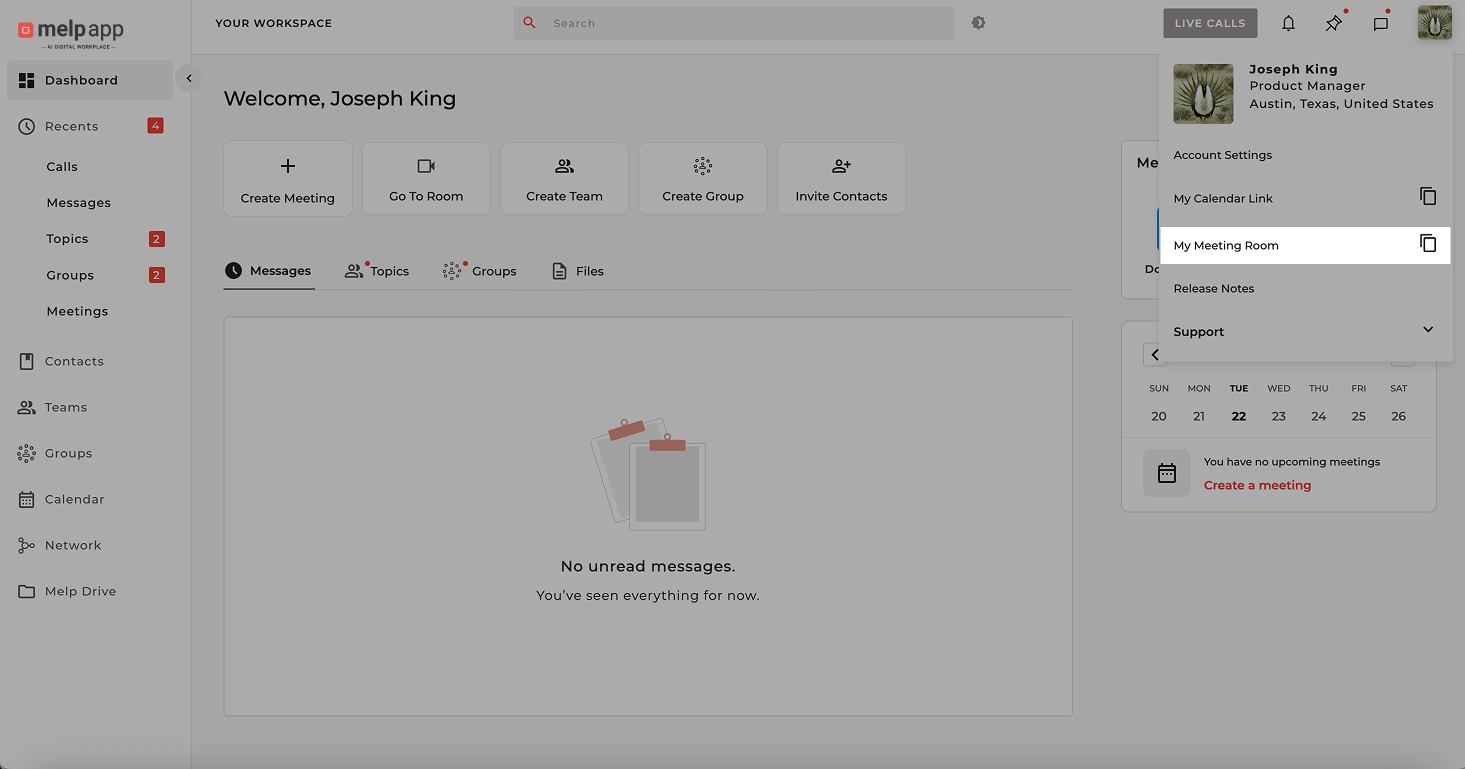Select Account Settings from the profile menu
The height and width of the screenshot is (769, 1465).
[1223, 154]
